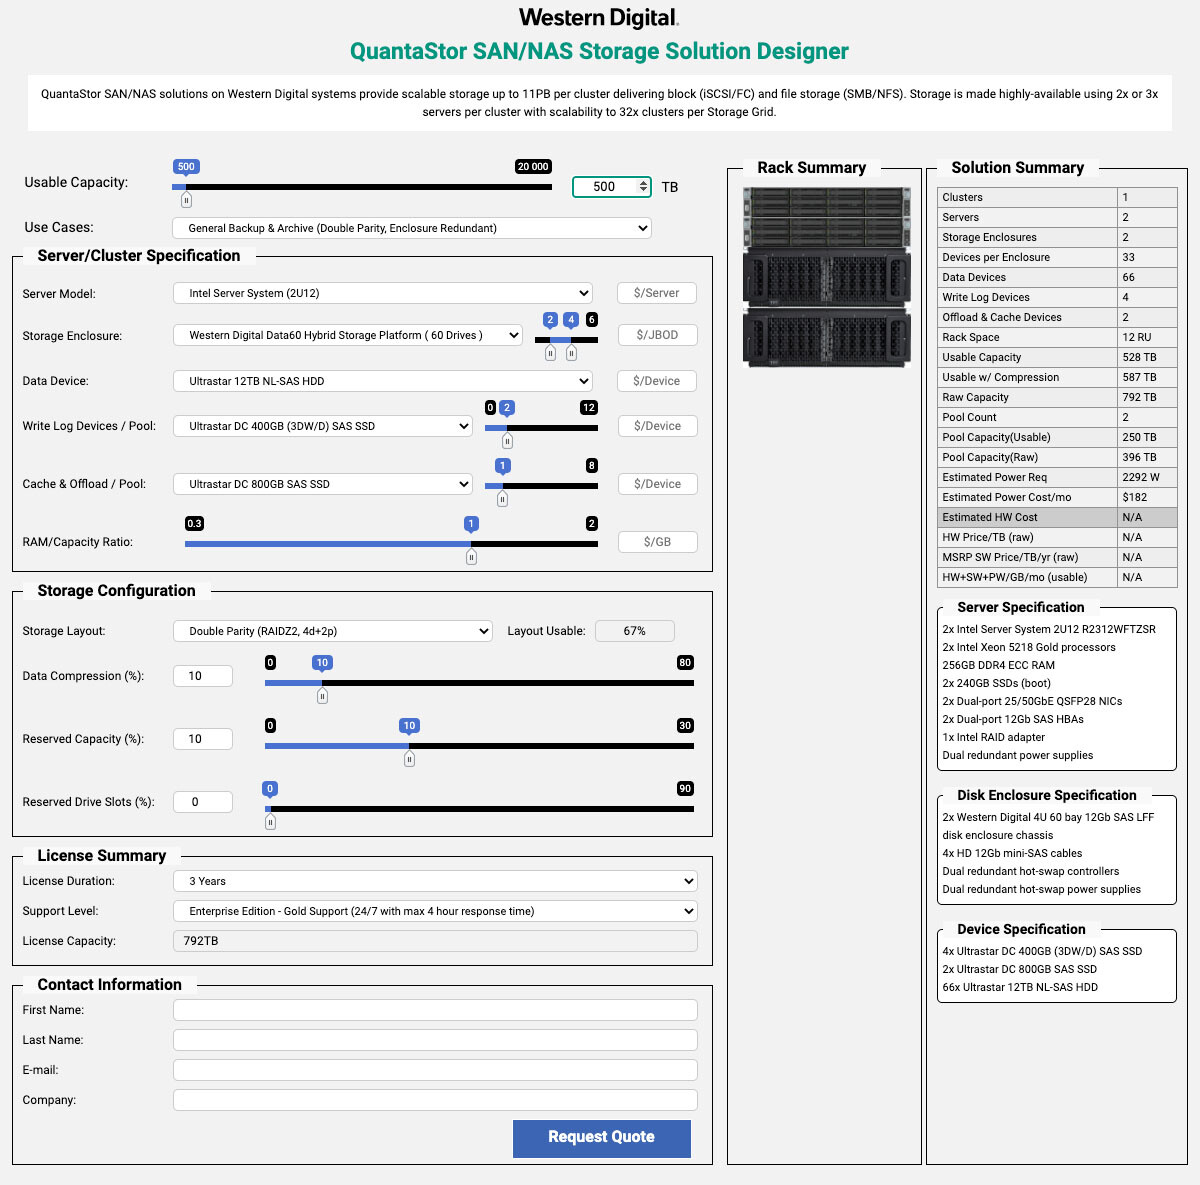Click the $/Server price field
The image size is (1200, 1185).
[x=657, y=293]
